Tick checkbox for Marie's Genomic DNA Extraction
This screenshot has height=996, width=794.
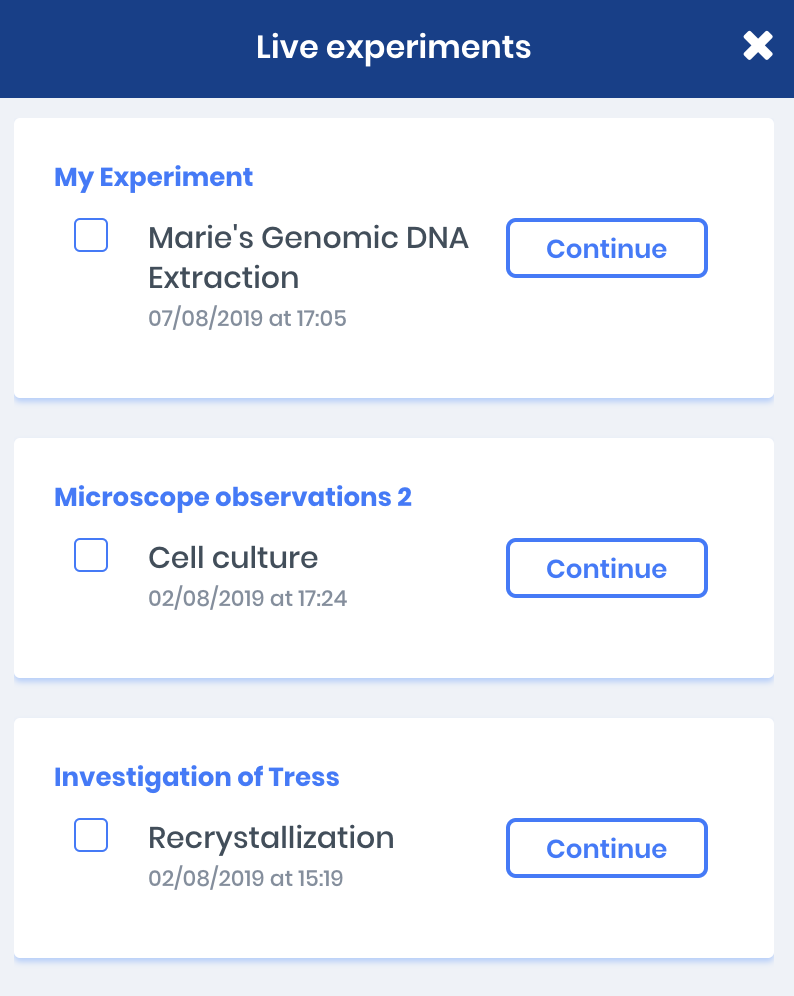pyautogui.click(x=91, y=236)
